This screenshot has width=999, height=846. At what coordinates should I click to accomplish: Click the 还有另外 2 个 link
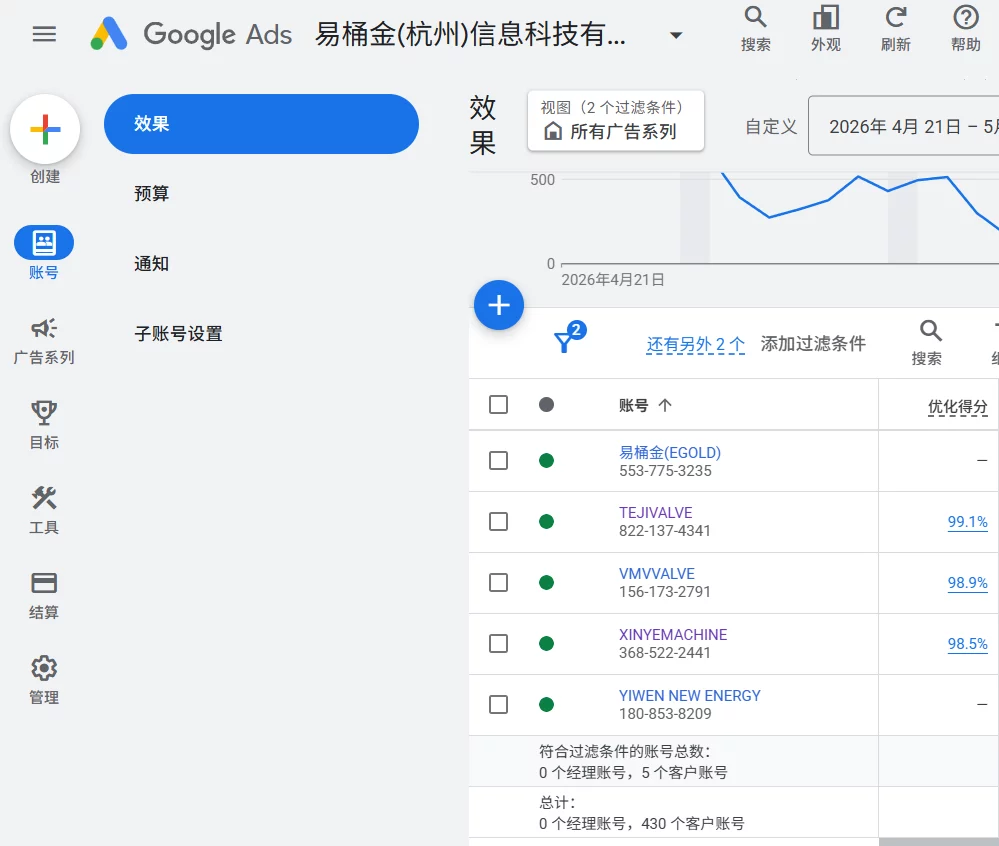(695, 344)
